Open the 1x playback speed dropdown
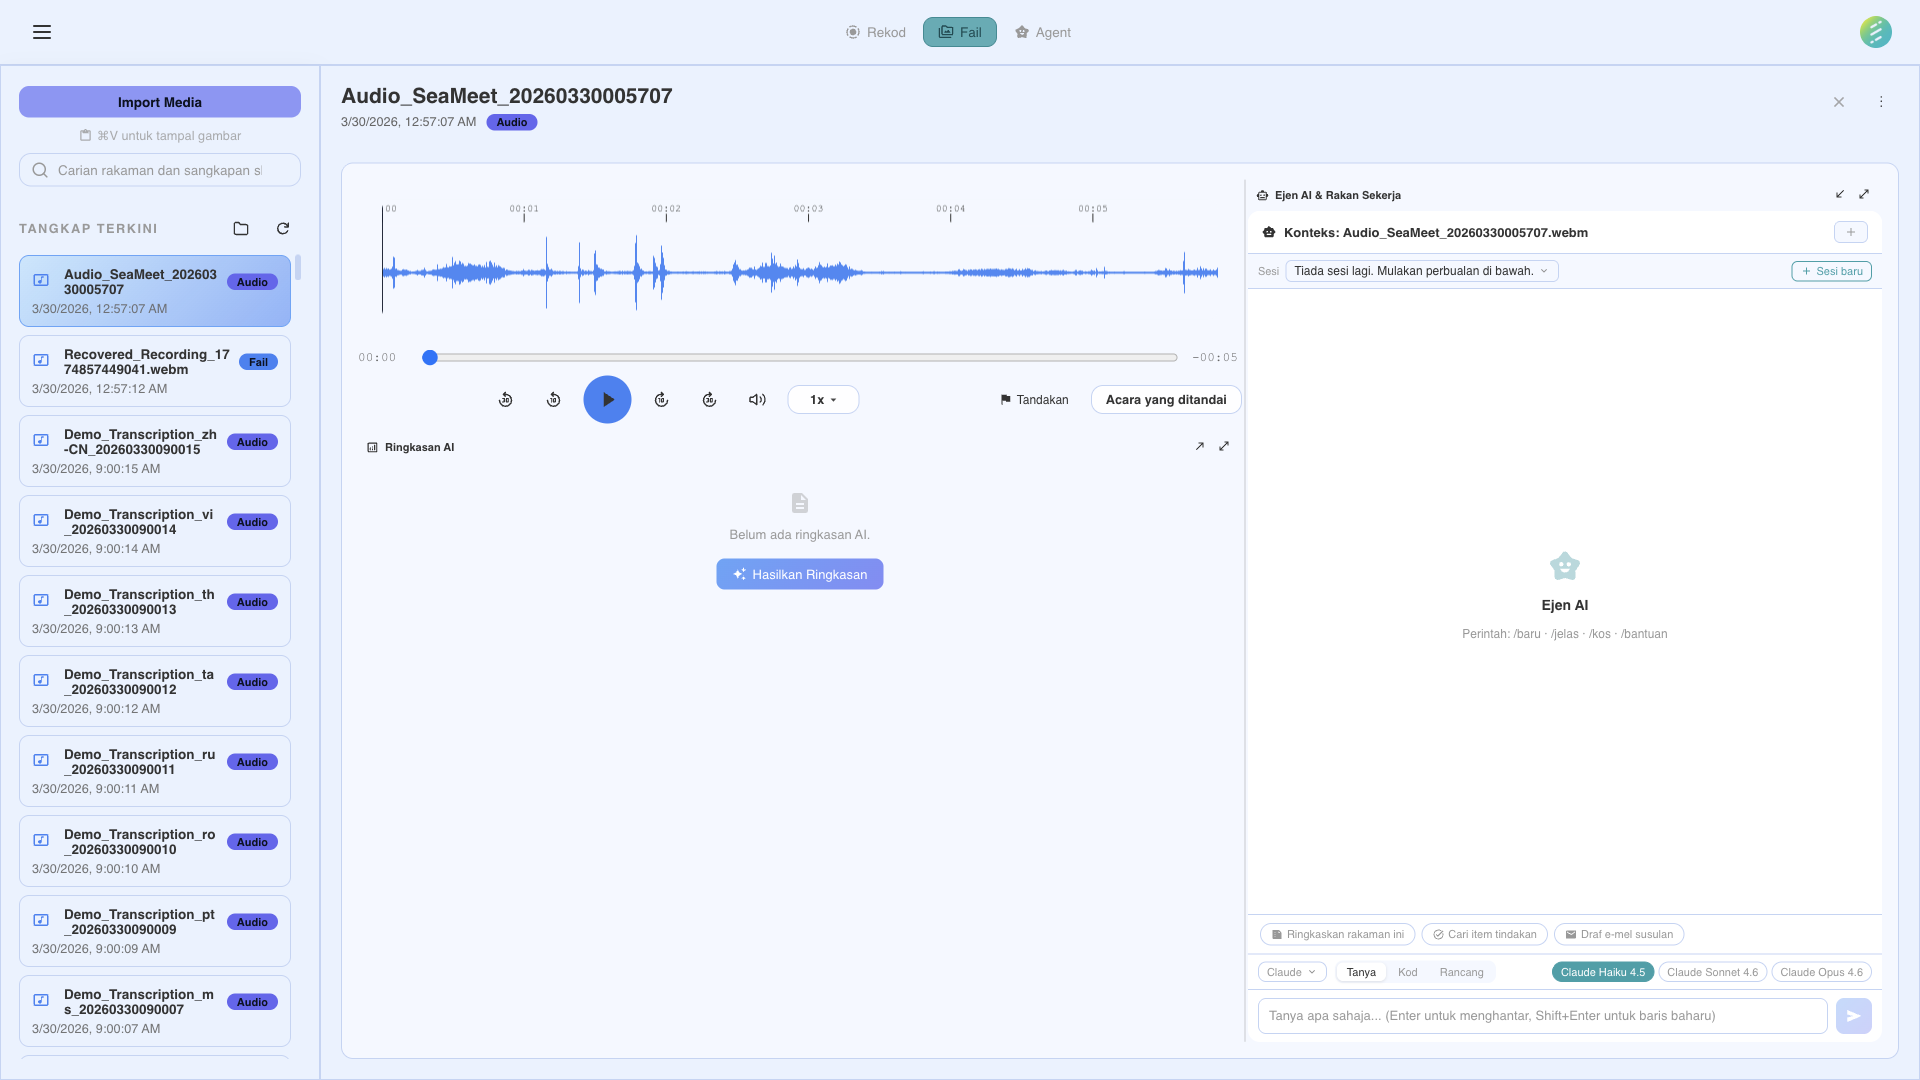The image size is (1920, 1080). coord(822,400)
